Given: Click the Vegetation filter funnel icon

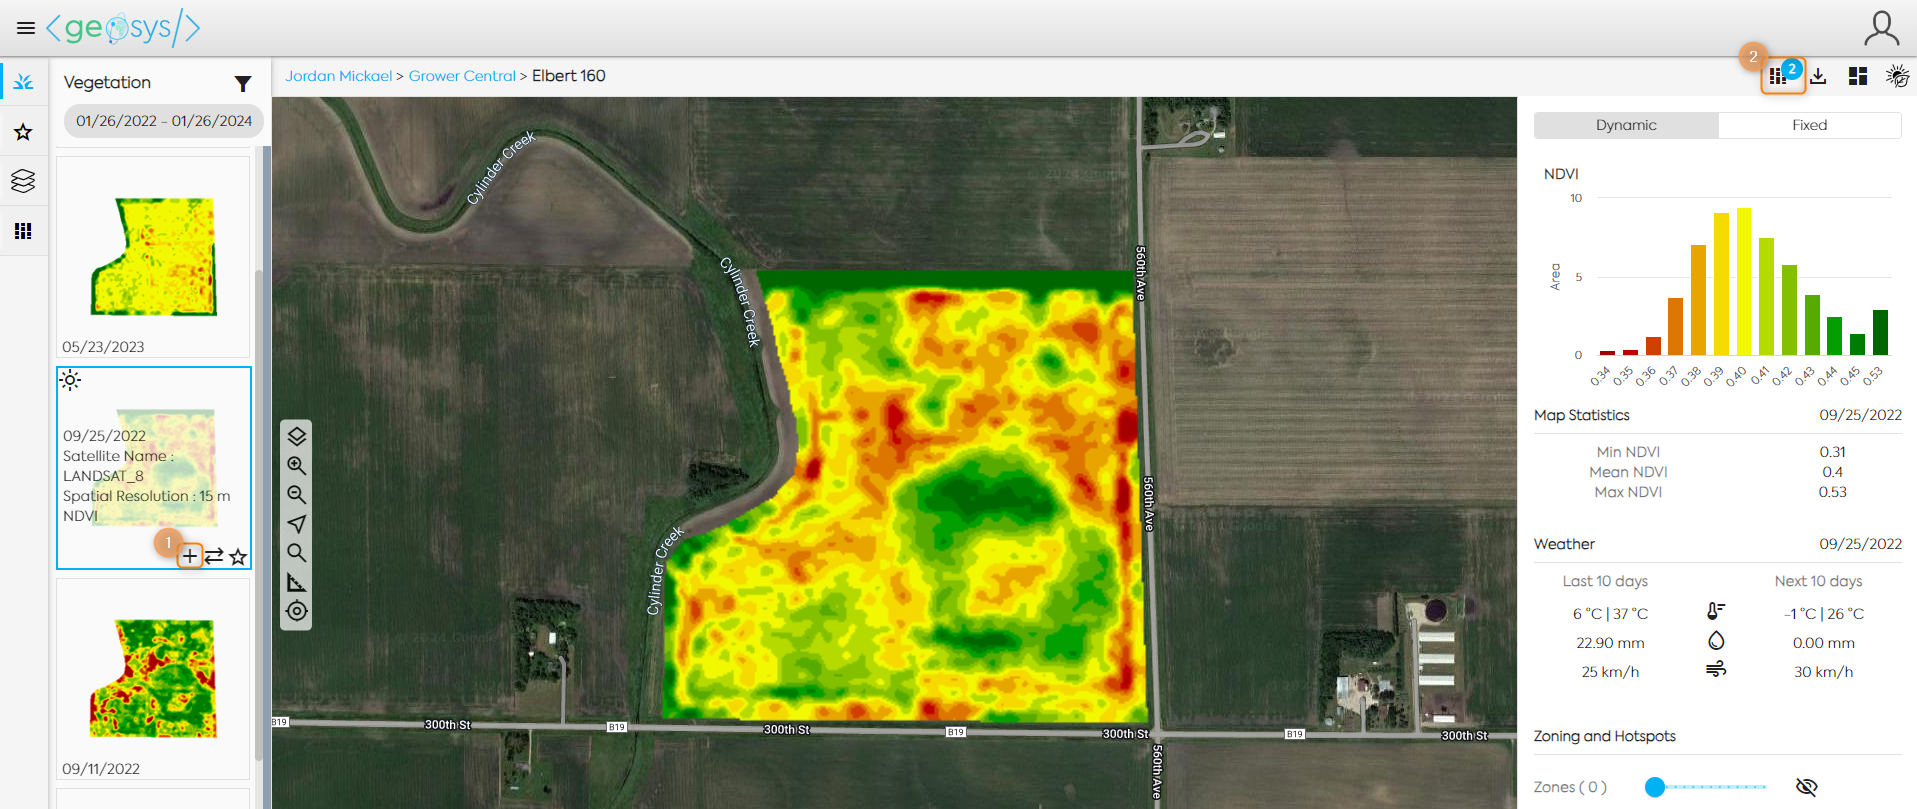Looking at the screenshot, I should point(242,83).
